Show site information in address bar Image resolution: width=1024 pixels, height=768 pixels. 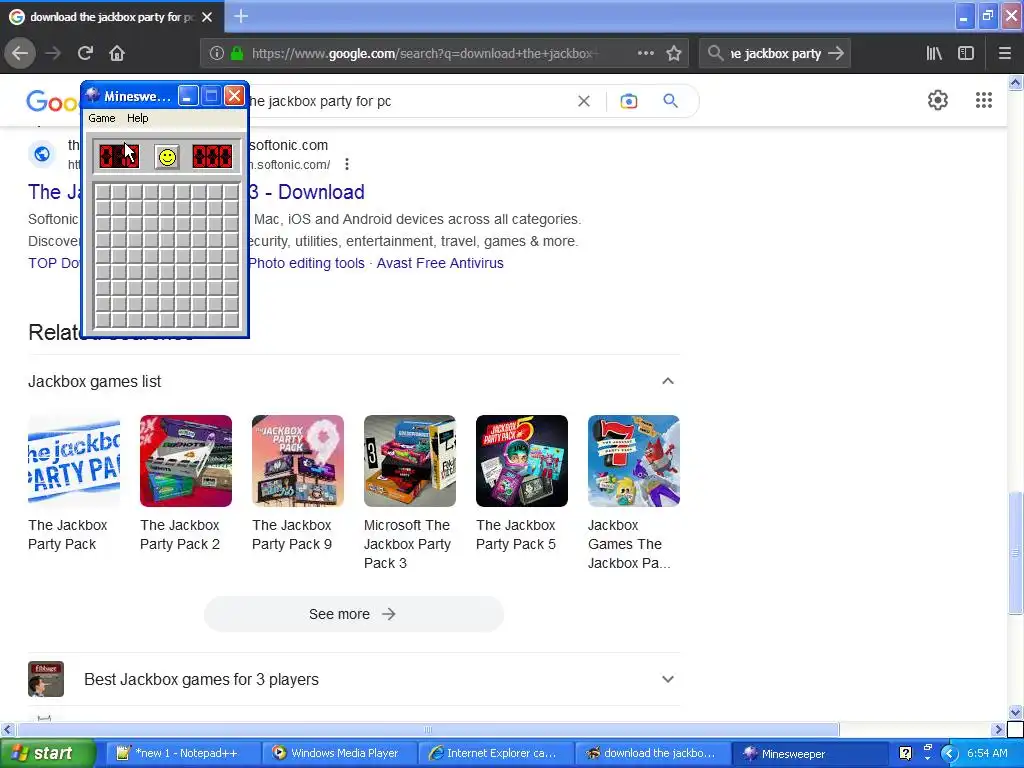coord(217,54)
